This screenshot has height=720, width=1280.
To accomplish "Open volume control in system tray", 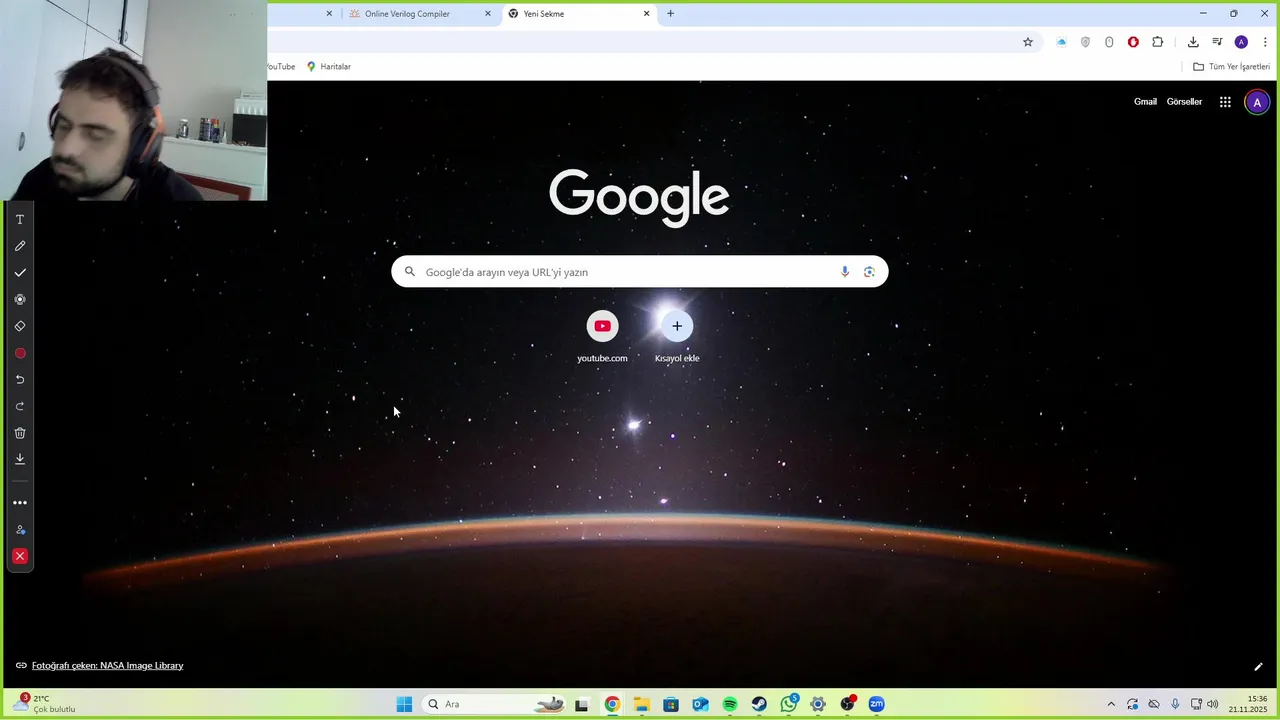I will coord(1212,704).
